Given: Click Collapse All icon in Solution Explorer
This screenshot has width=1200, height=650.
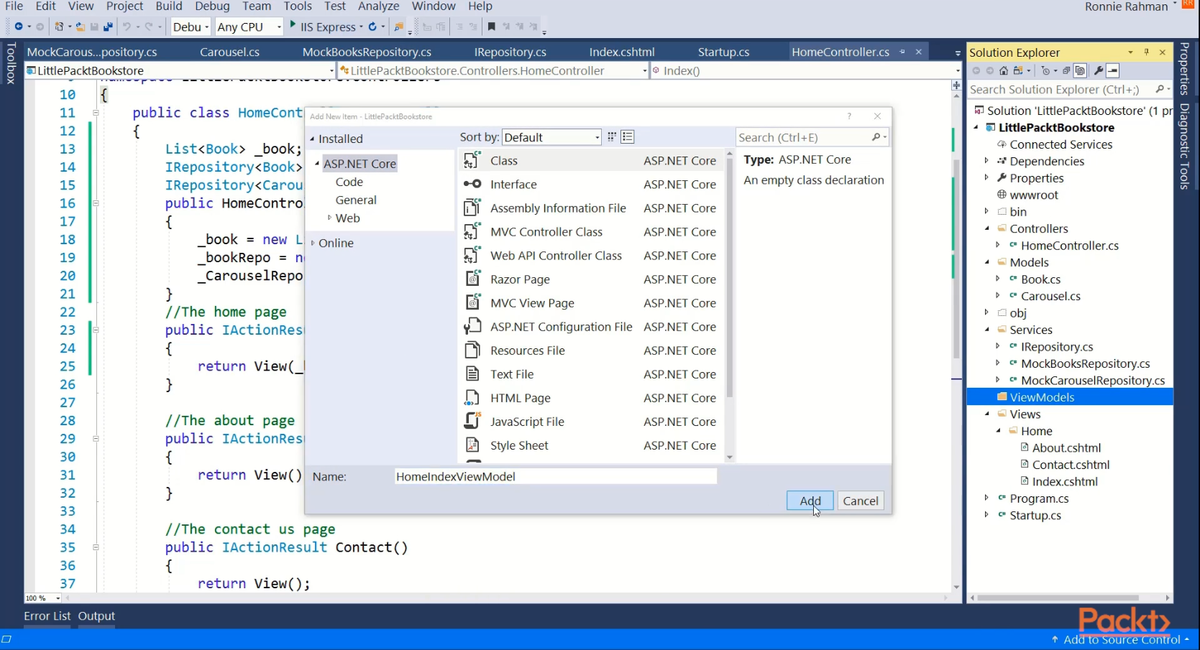Looking at the screenshot, I should 1067,71.
